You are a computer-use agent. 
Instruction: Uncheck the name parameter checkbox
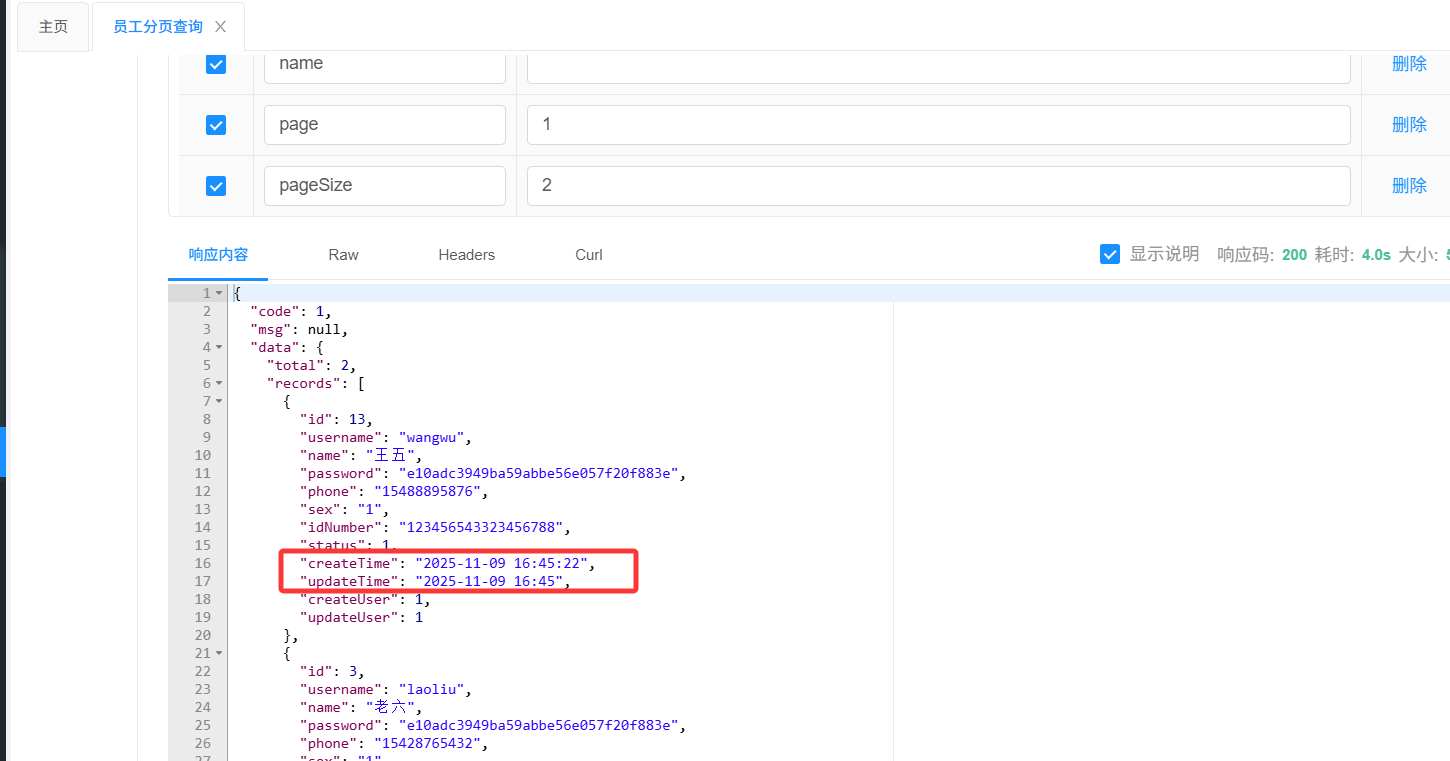(216, 64)
